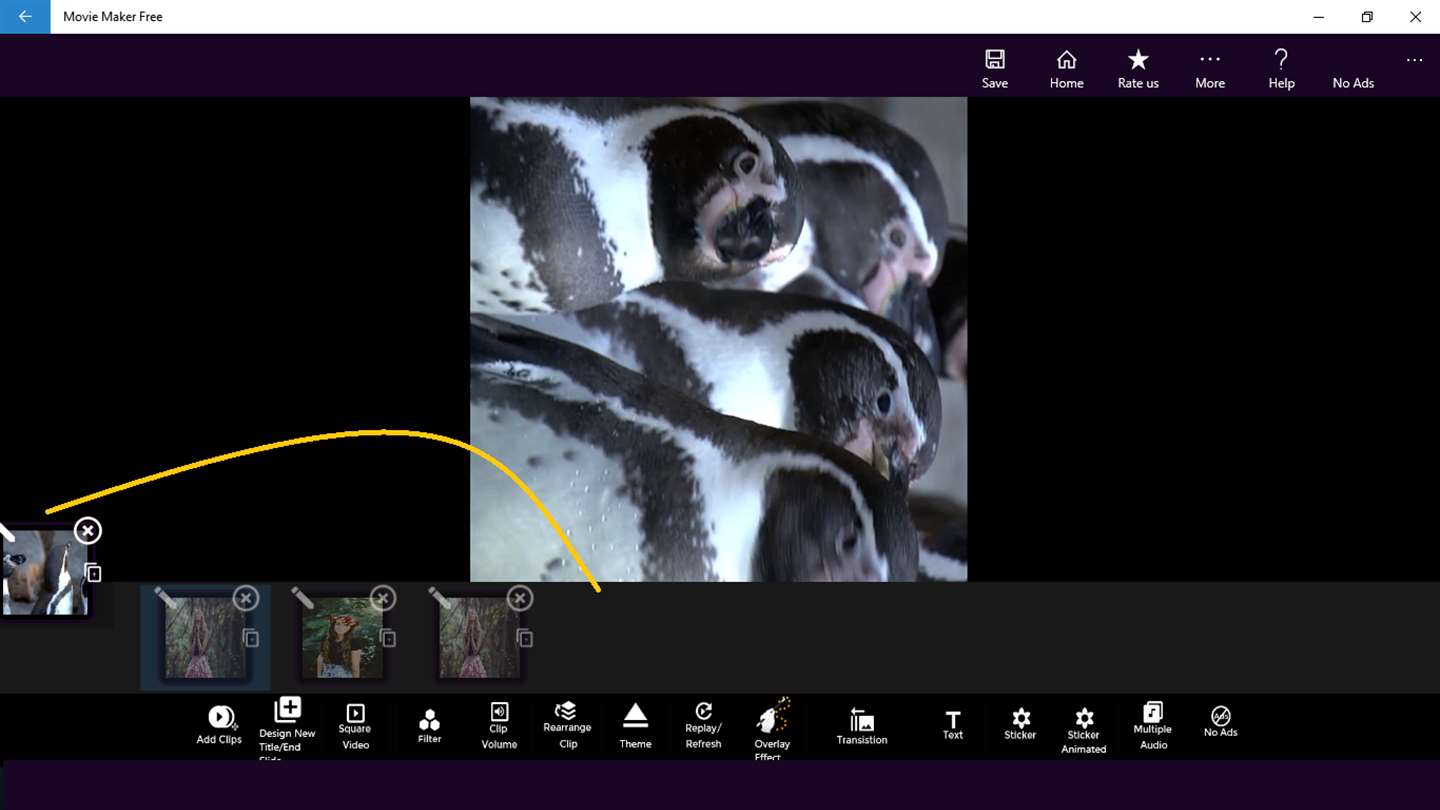Duplicate the second timeline clip
The image size is (1440, 810).
(x=388, y=638)
